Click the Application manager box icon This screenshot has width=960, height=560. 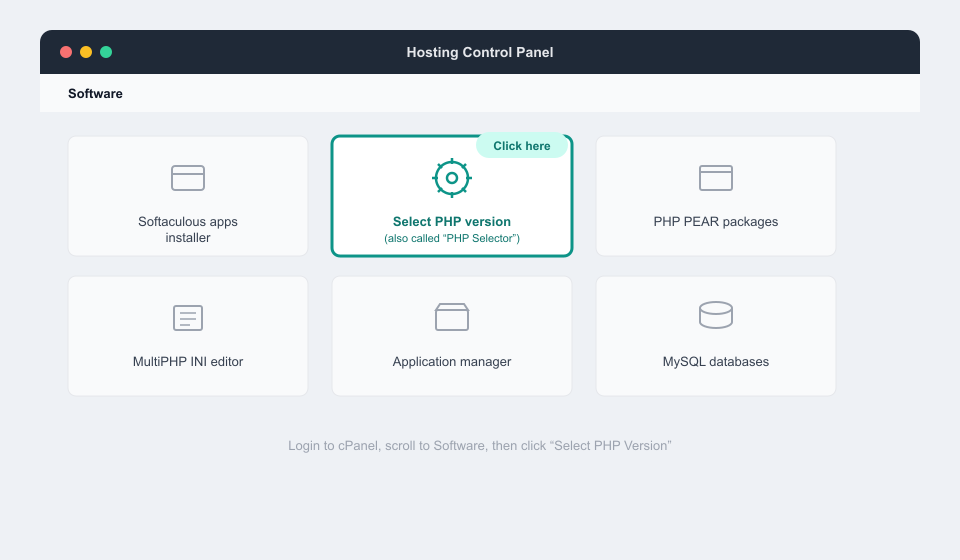pyautogui.click(x=452, y=317)
